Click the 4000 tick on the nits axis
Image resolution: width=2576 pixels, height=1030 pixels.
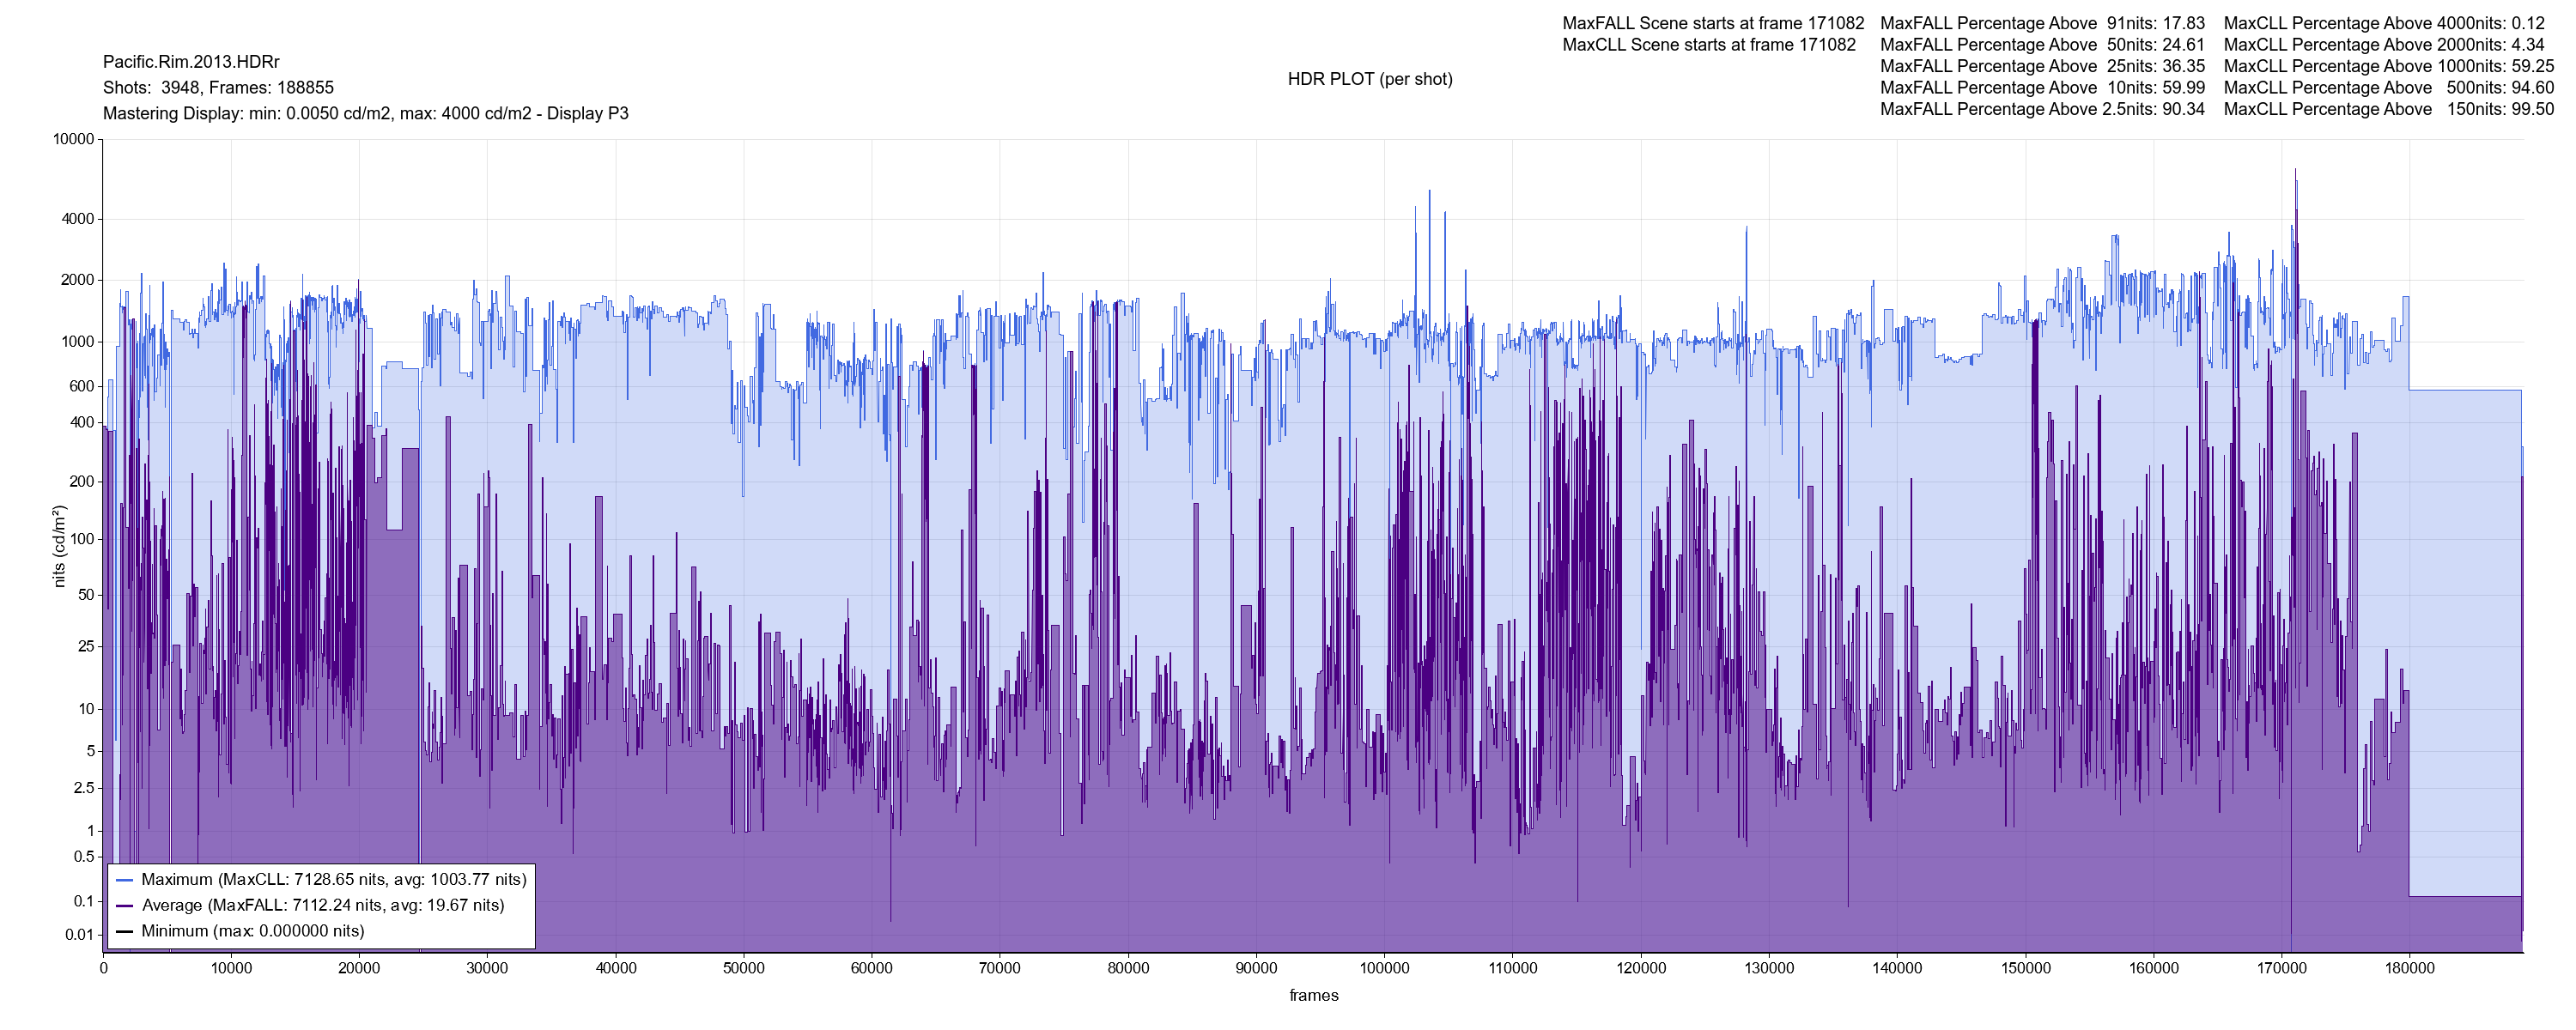77,219
